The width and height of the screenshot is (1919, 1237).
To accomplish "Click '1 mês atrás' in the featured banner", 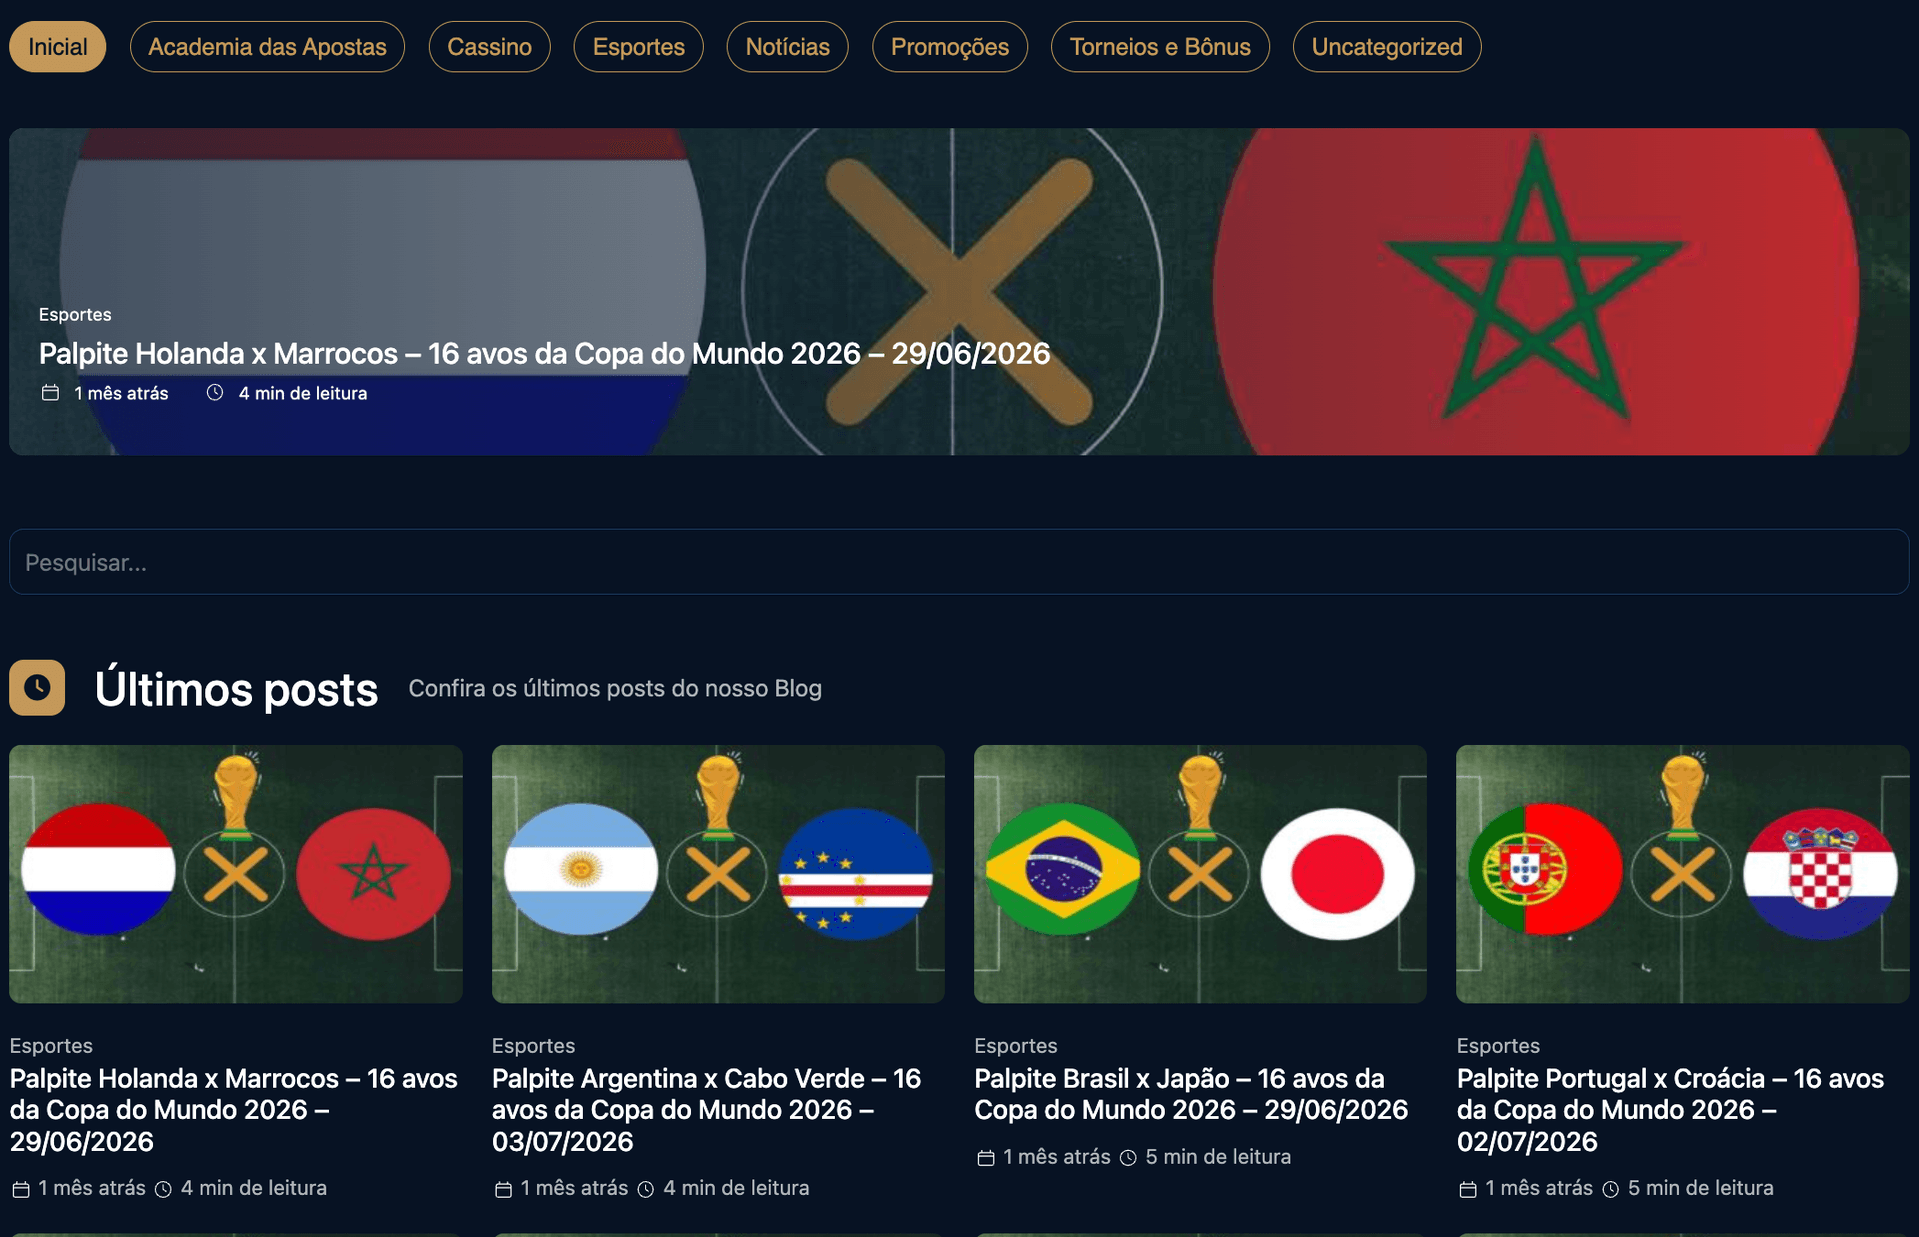I will tap(121, 394).
